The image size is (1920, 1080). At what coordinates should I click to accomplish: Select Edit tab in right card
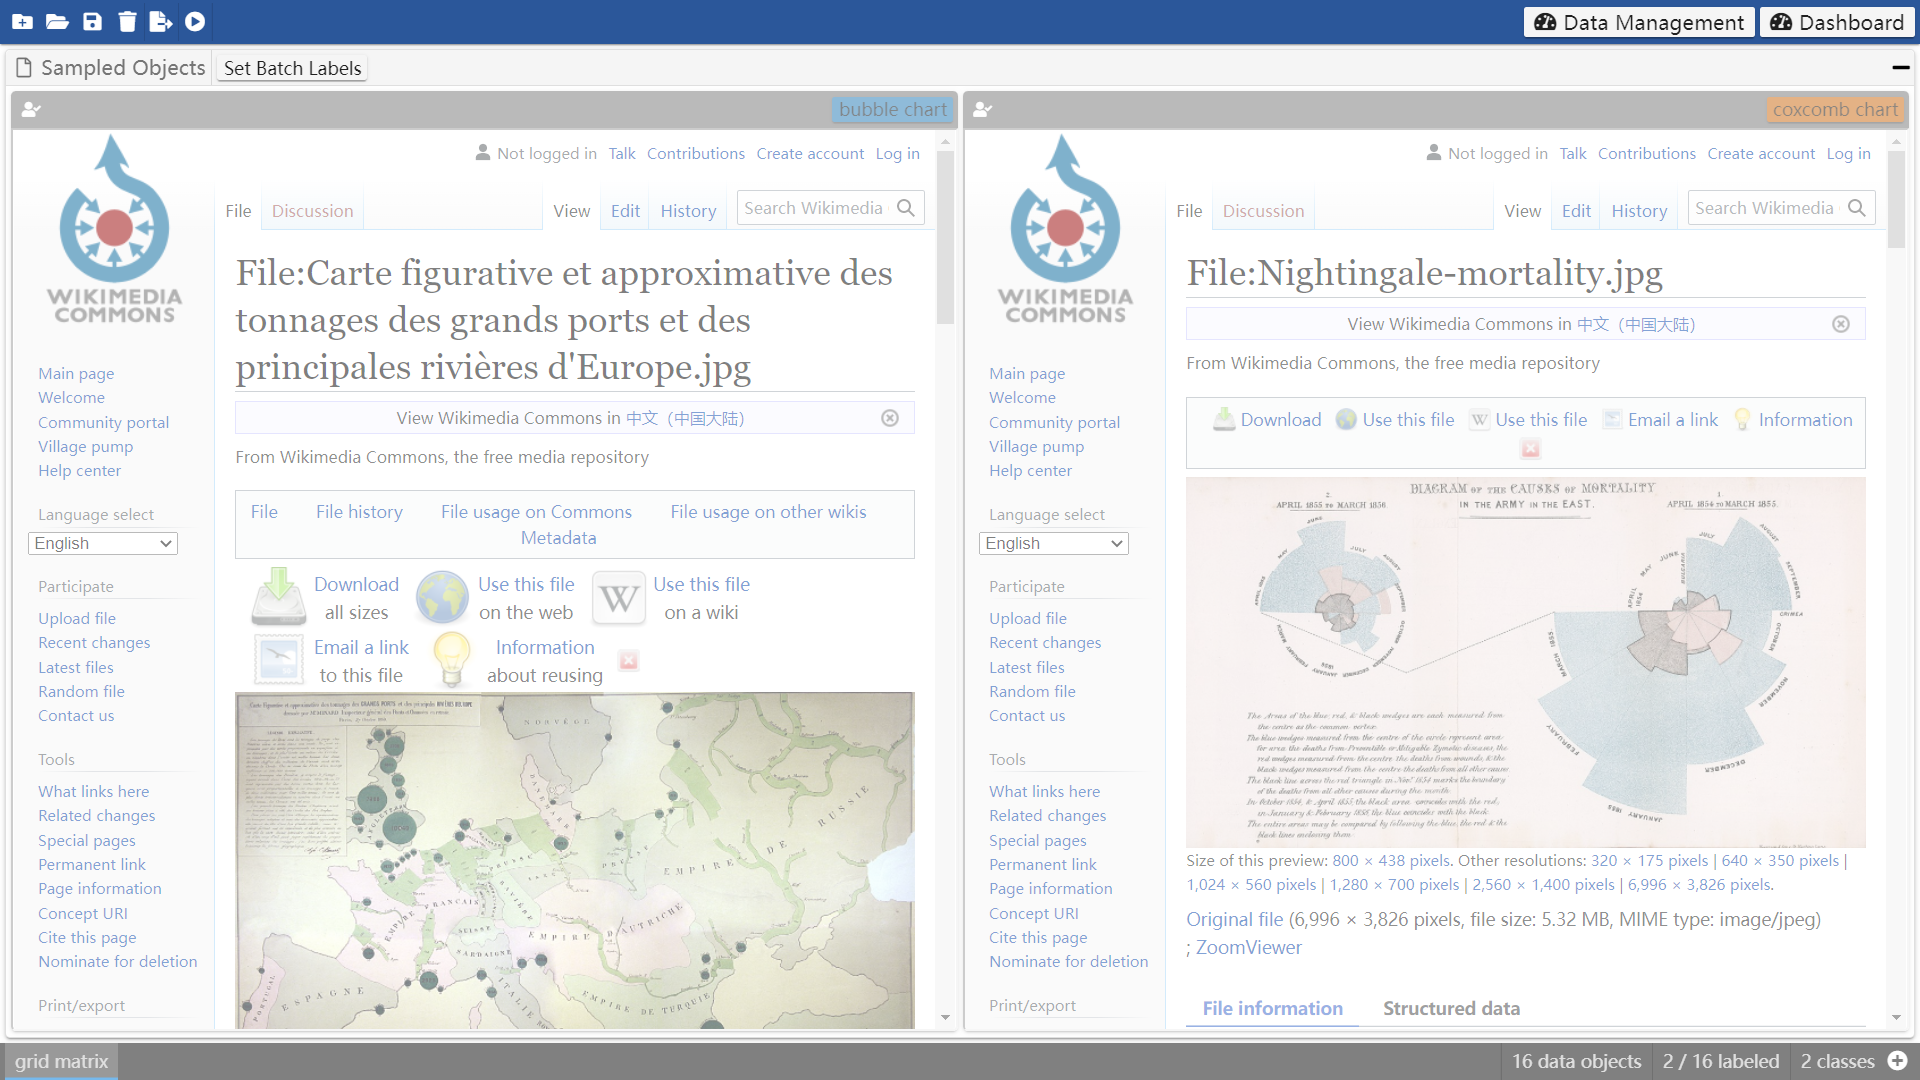(1576, 211)
